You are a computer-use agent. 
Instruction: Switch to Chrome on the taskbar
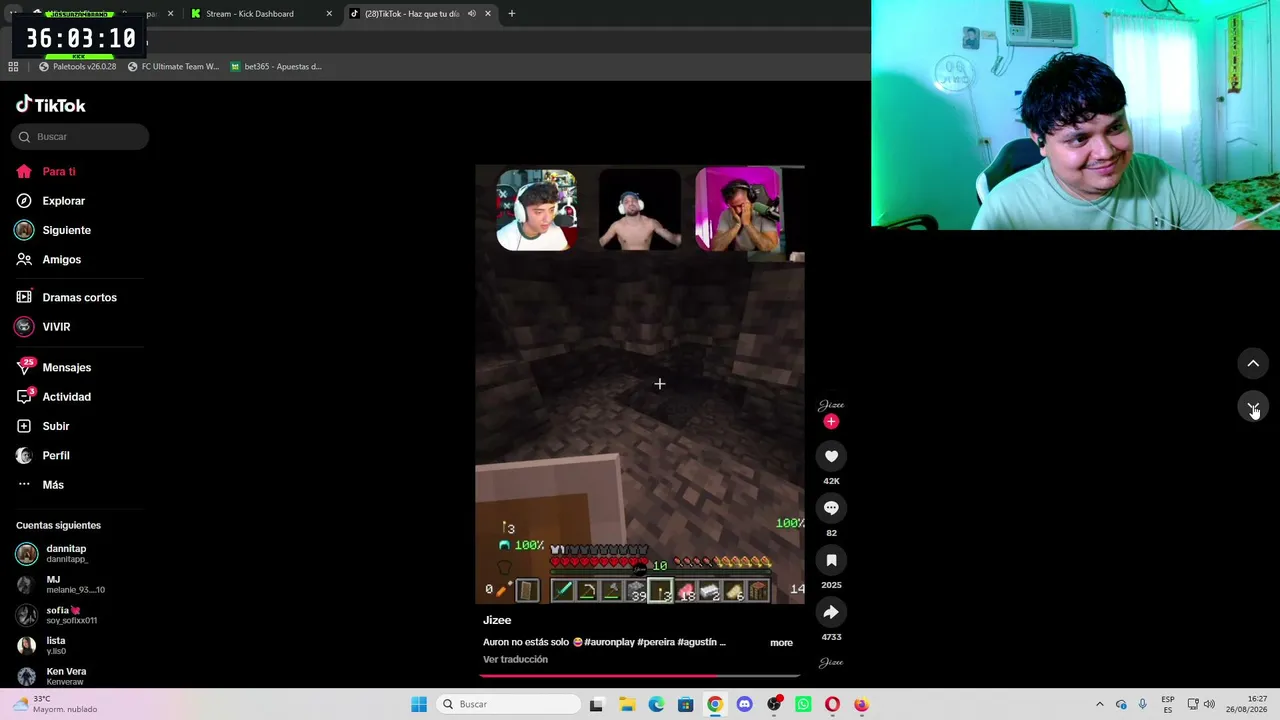pyautogui.click(x=715, y=705)
